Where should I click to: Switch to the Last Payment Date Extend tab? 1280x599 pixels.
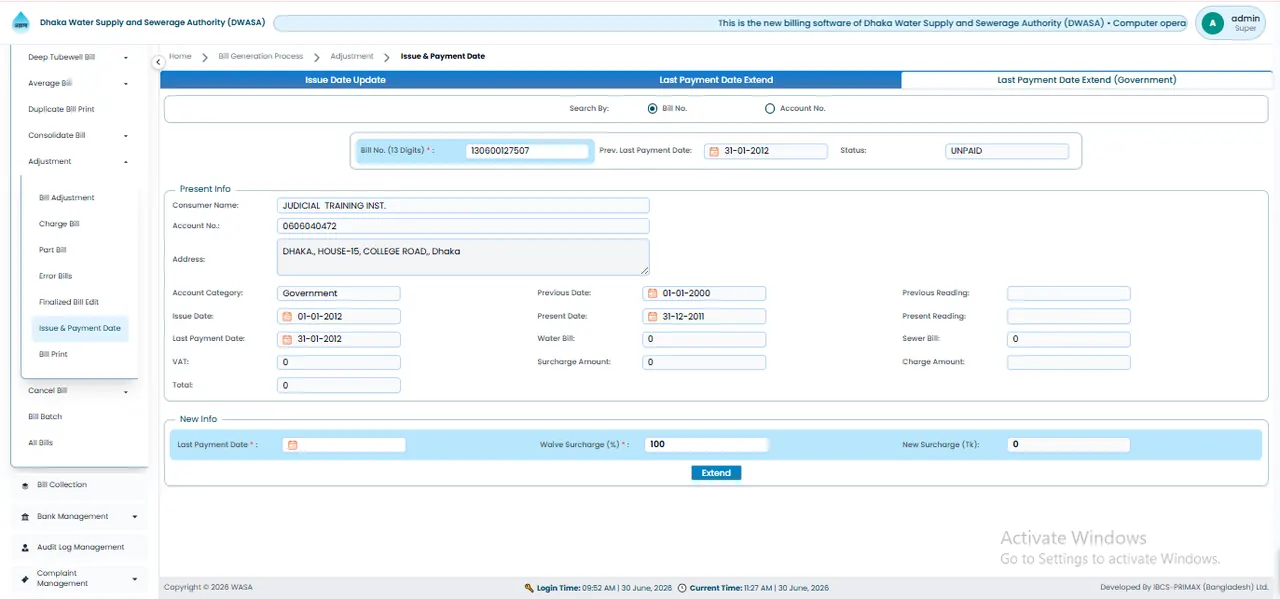(716, 80)
